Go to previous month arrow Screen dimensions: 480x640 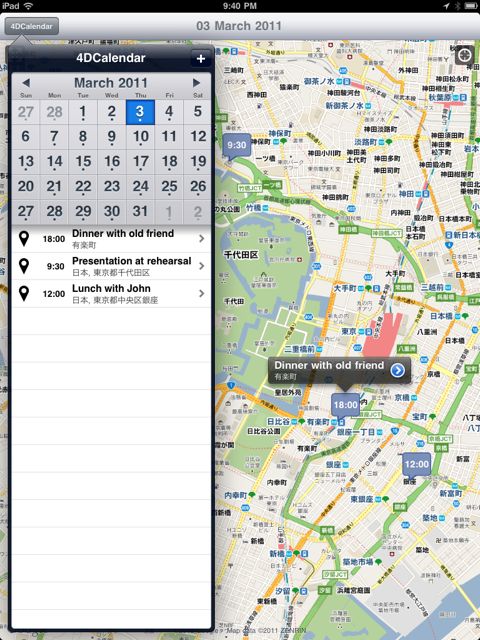pos(26,83)
